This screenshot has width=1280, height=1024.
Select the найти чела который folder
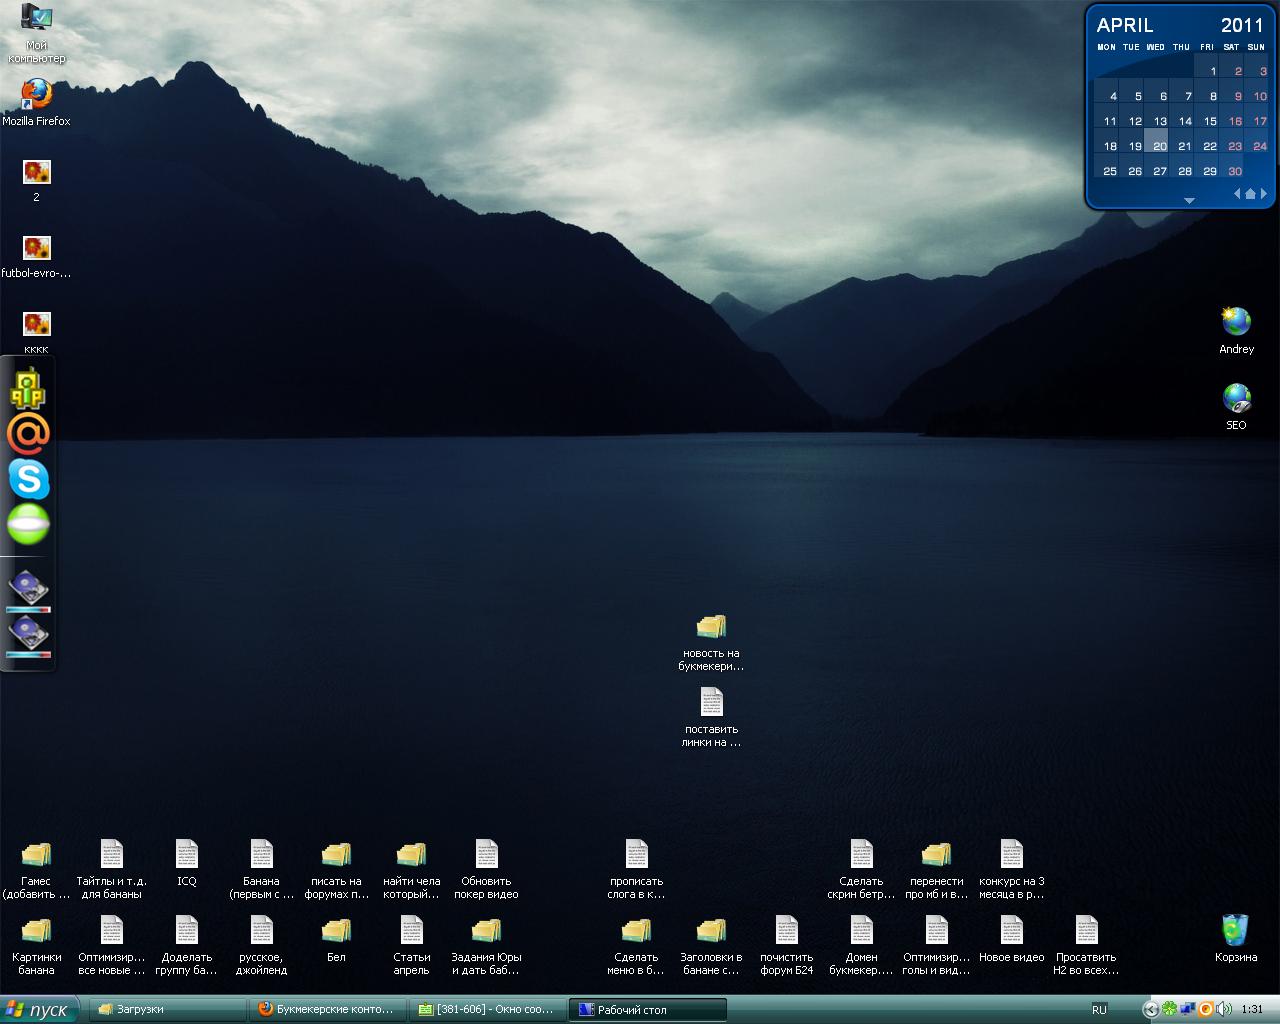(411, 854)
